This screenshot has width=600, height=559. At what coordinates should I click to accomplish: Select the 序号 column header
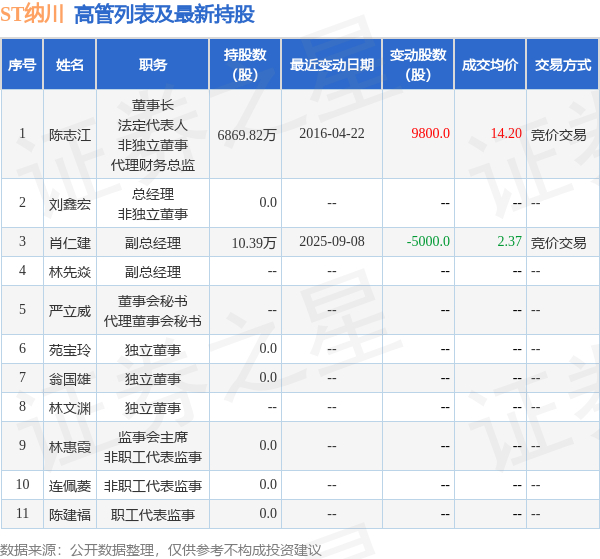click(22, 65)
